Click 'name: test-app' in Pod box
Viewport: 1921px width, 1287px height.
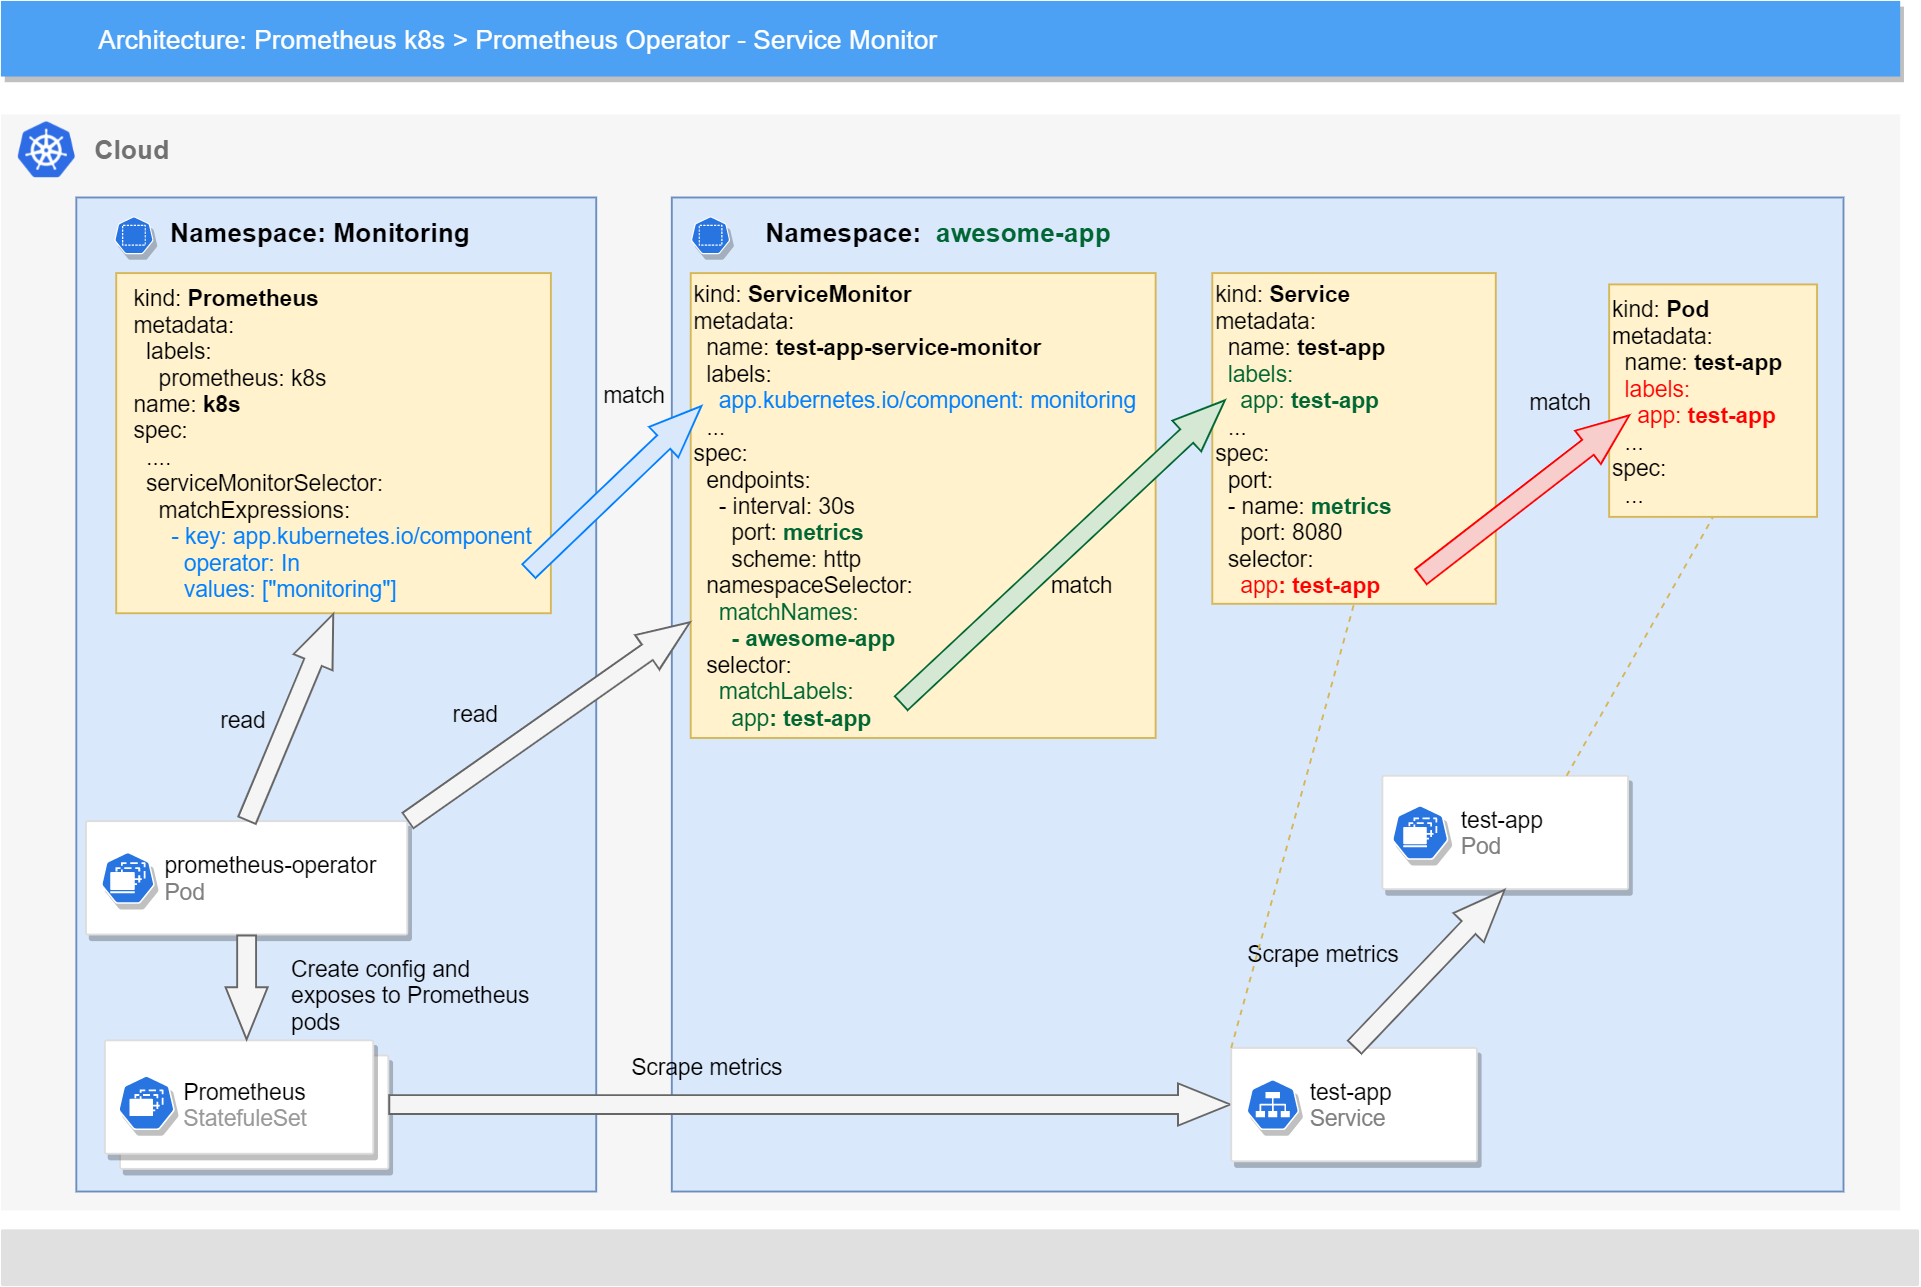1703,362
